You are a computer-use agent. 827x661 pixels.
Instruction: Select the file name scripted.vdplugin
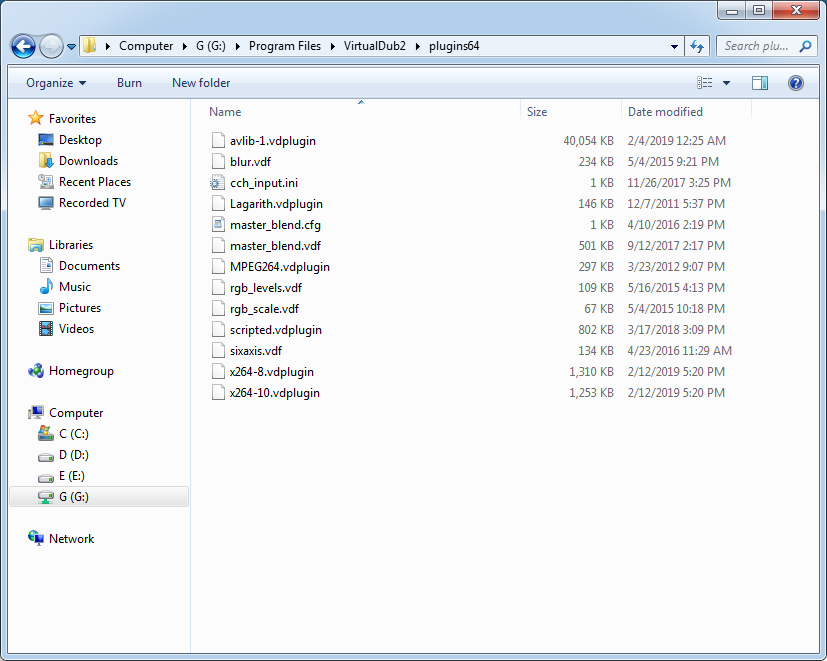[x=275, y=330]
